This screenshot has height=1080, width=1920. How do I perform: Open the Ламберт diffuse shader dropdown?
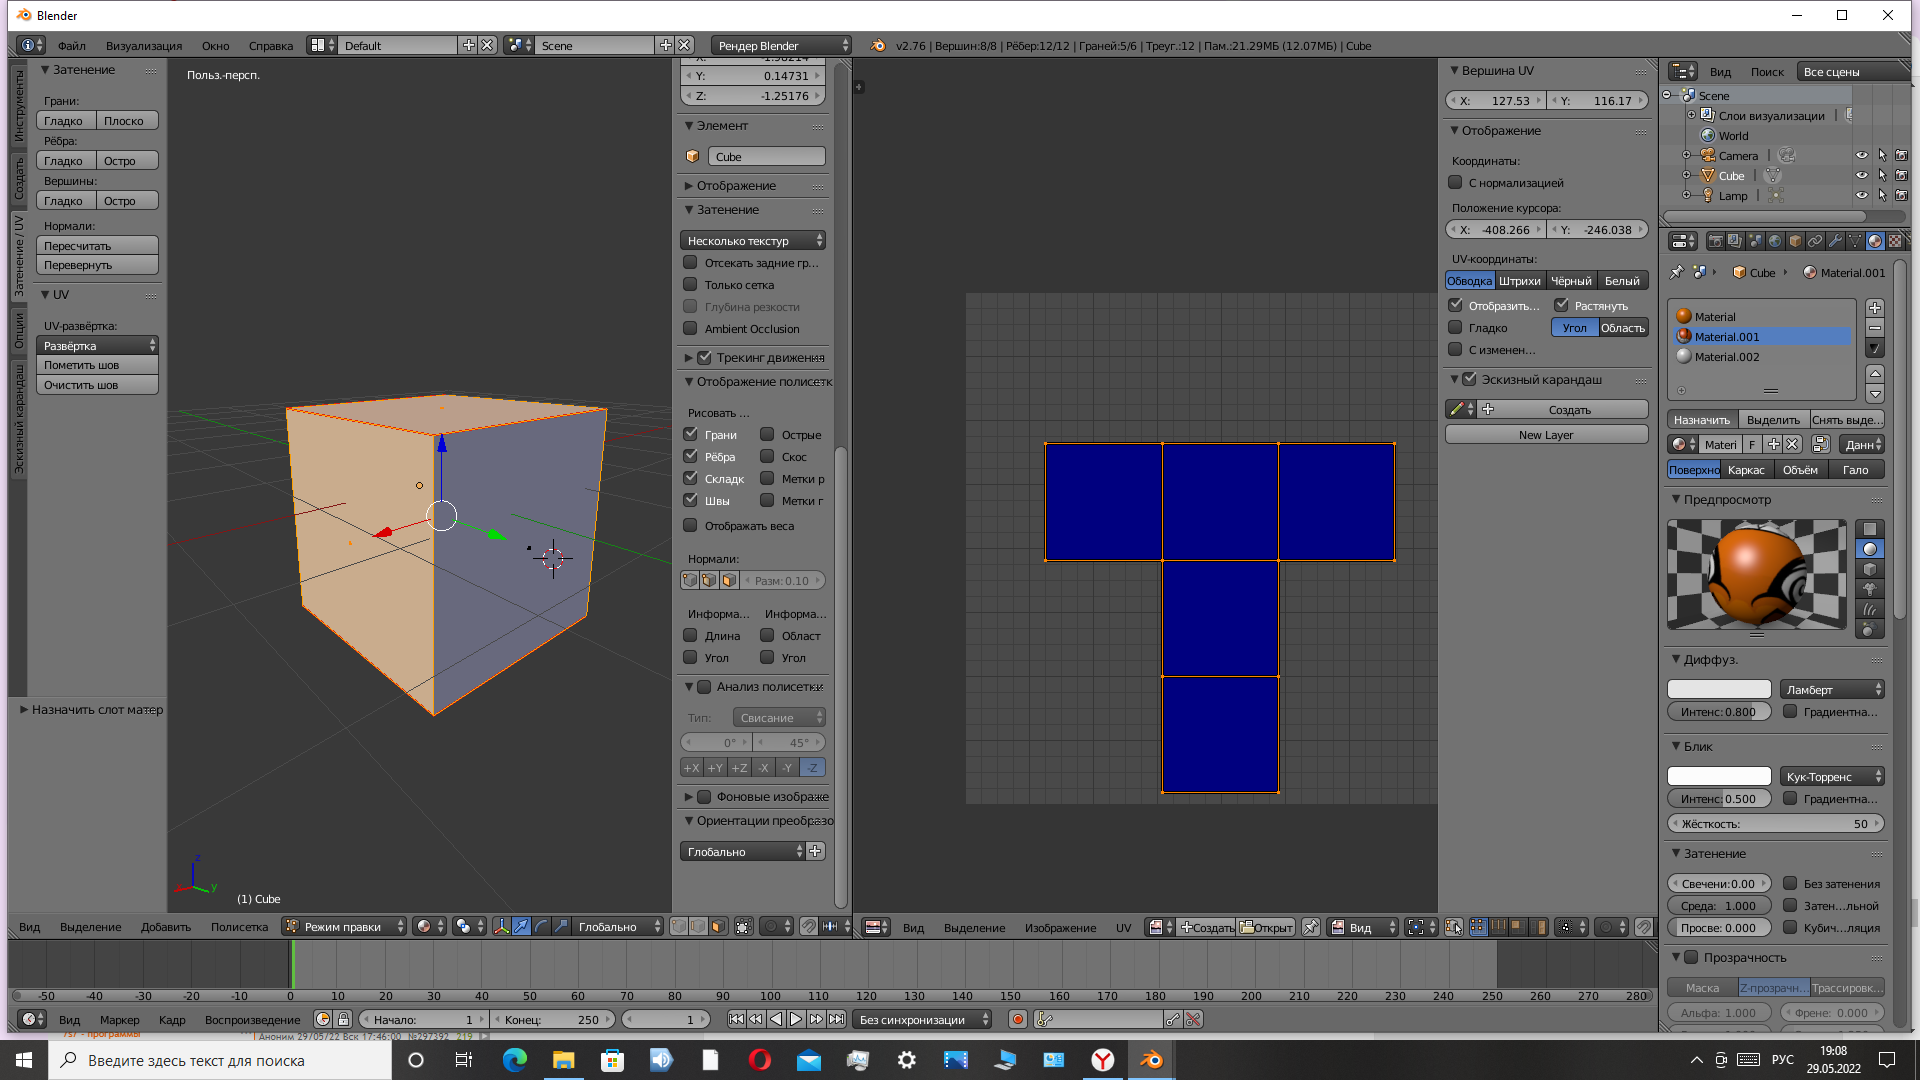1832,690
